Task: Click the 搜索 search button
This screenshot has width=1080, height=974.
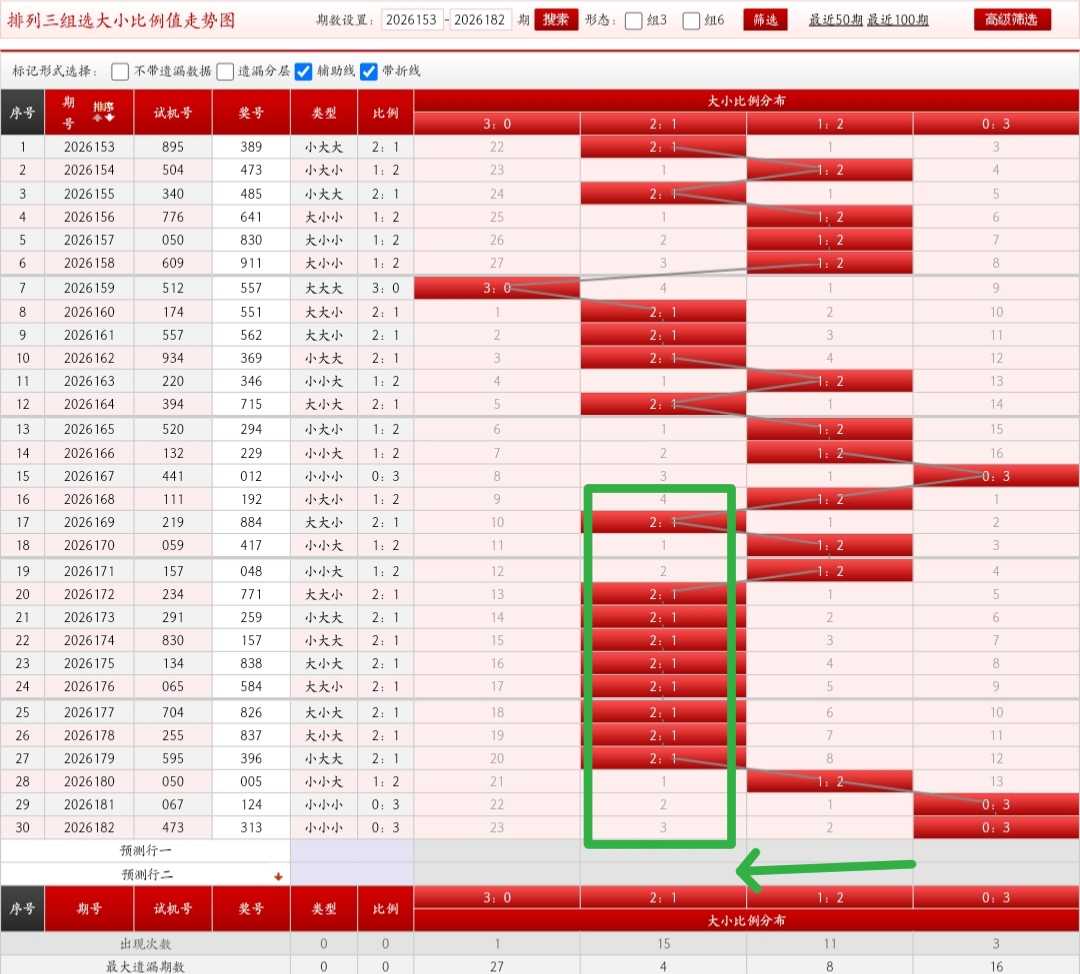Action: pyautogui.click(x=556, y=20)
